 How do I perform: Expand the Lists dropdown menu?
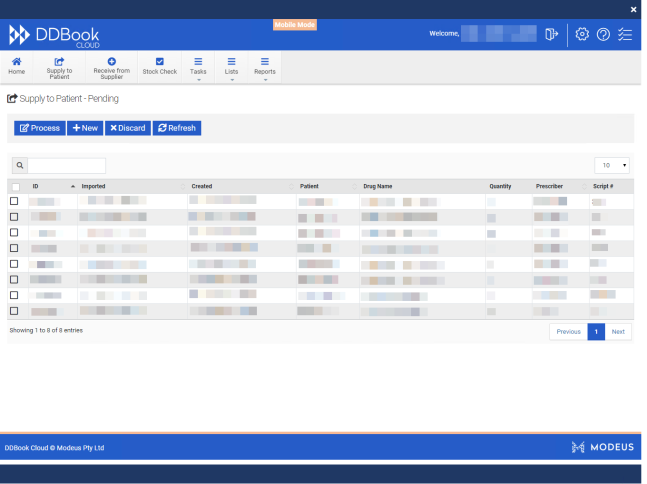pyautogui.click(x=232, y=66)
